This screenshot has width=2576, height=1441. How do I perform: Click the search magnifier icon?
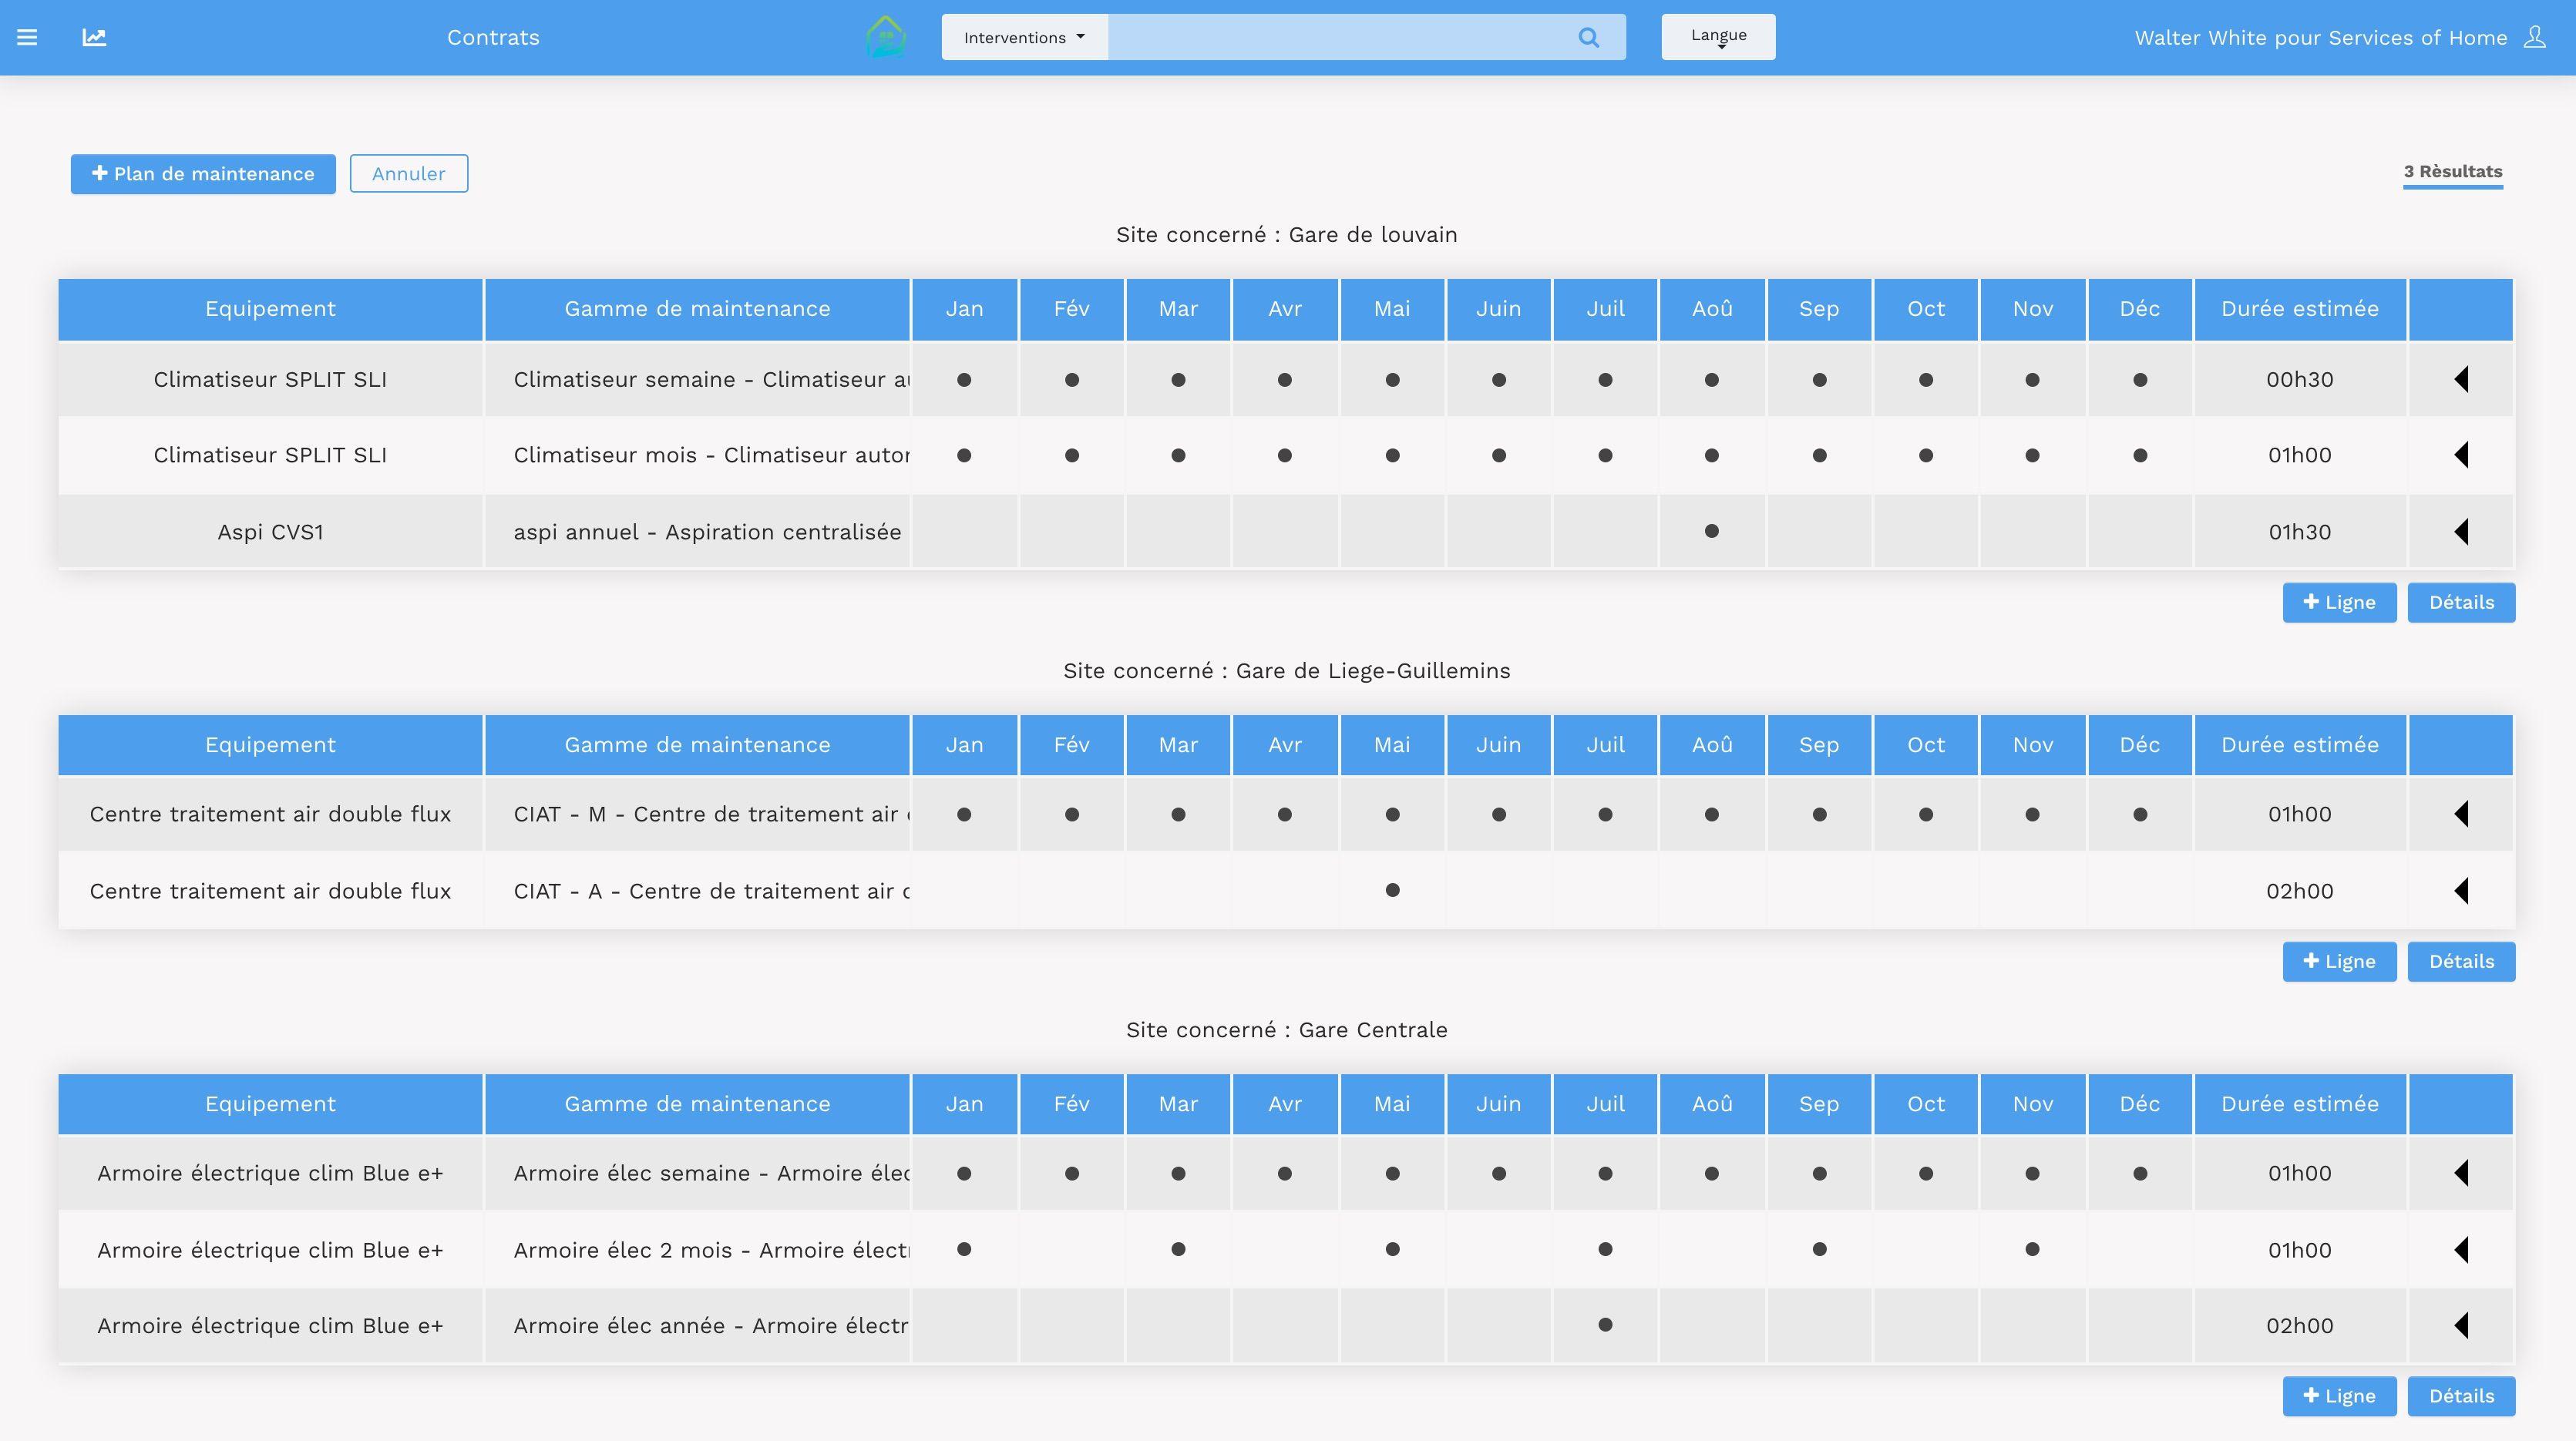pyautogui.click(x=1589, y=37)
